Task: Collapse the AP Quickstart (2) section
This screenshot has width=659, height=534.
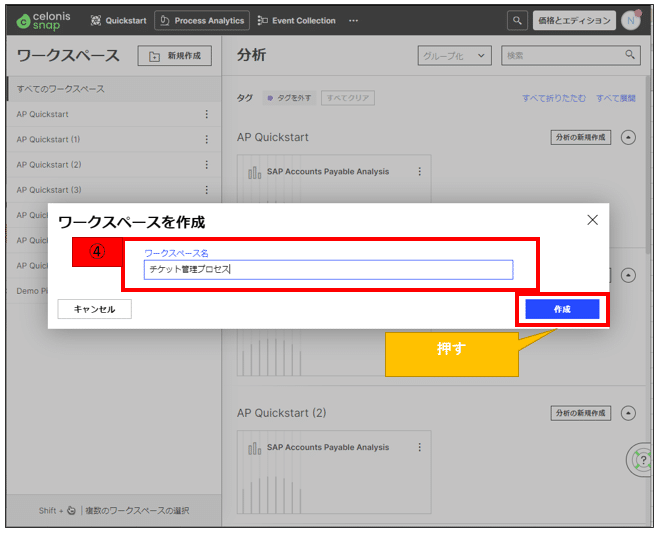Action: coord(628,413)
